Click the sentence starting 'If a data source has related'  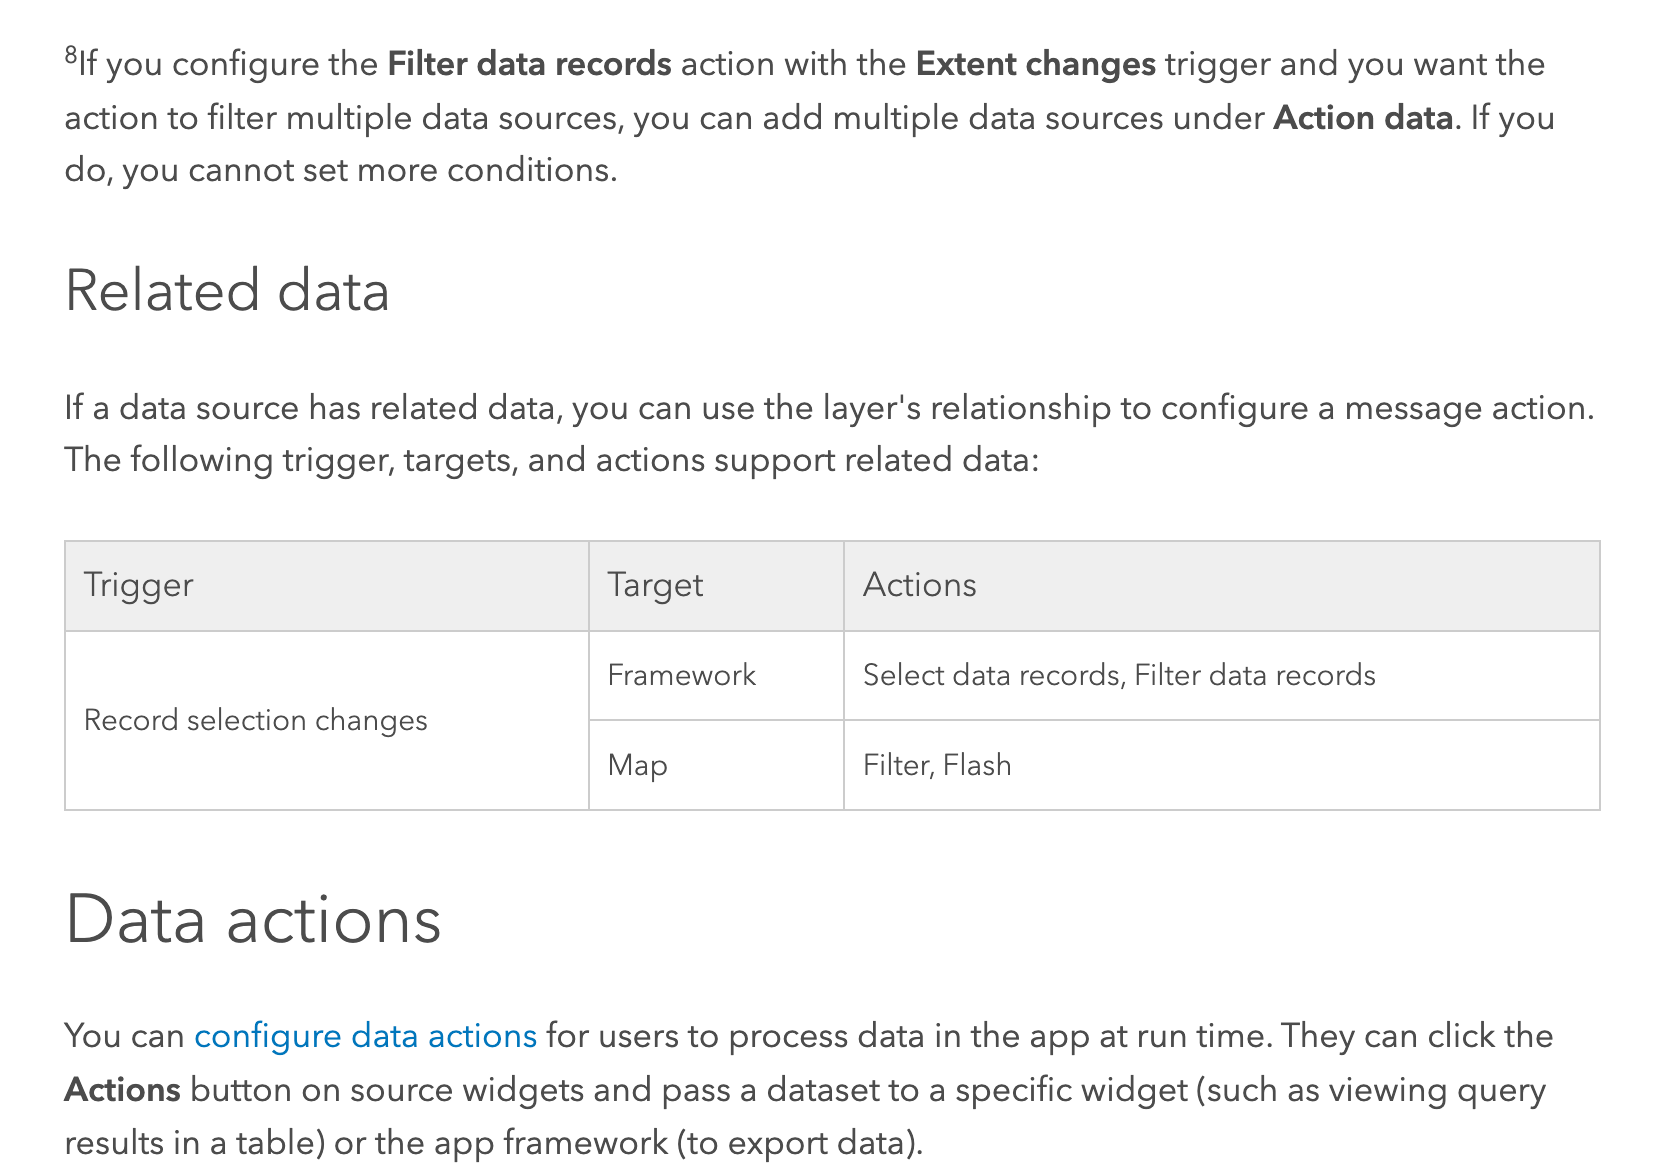pyautogui.click(x=828, y=408)
